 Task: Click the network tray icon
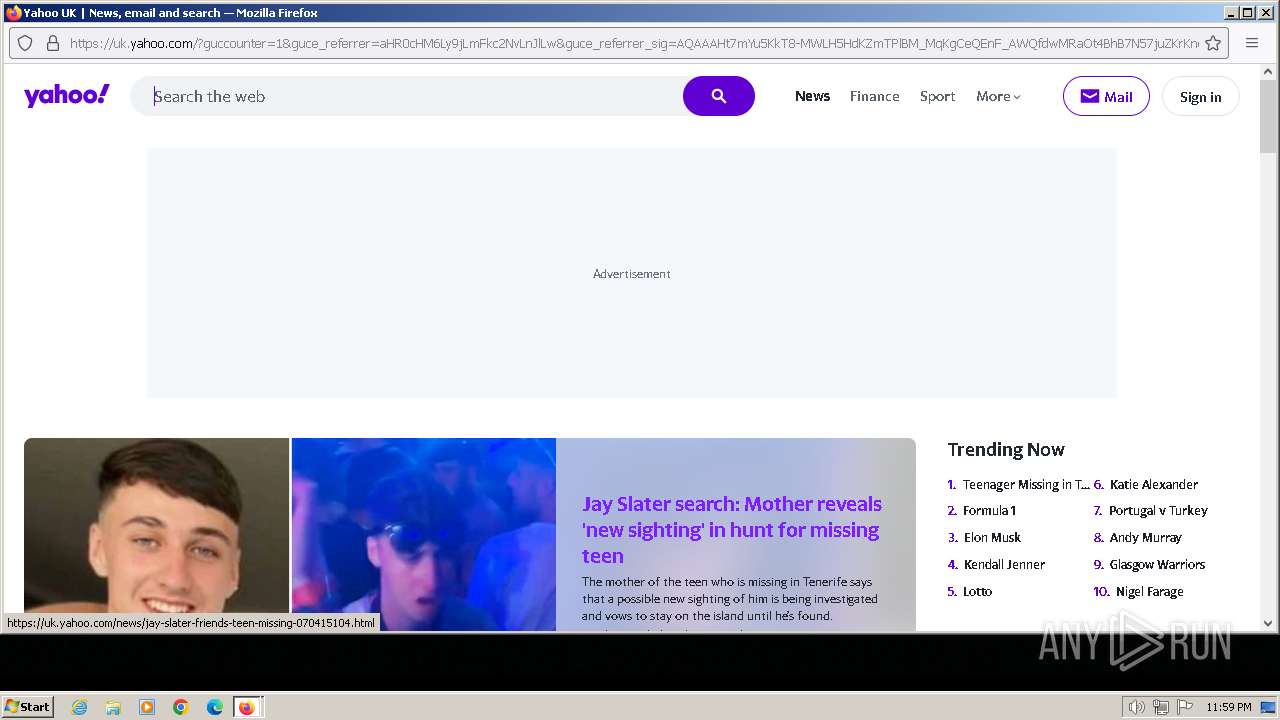(1161, 707)
